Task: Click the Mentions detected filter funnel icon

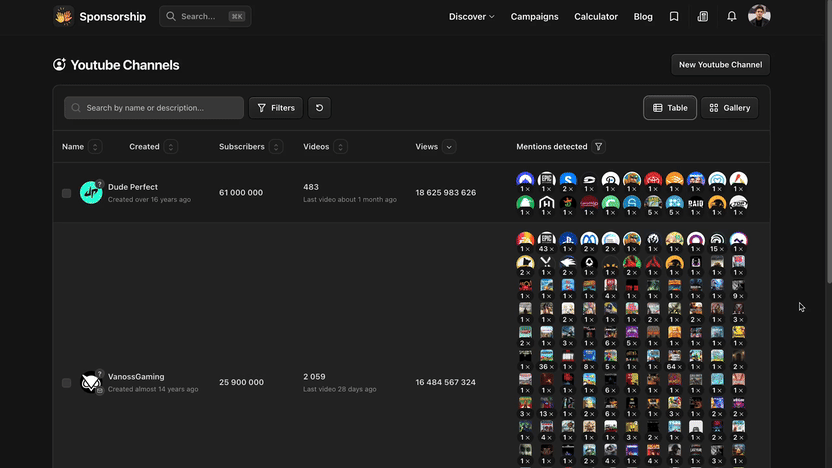Action: (x=599, y=146)
